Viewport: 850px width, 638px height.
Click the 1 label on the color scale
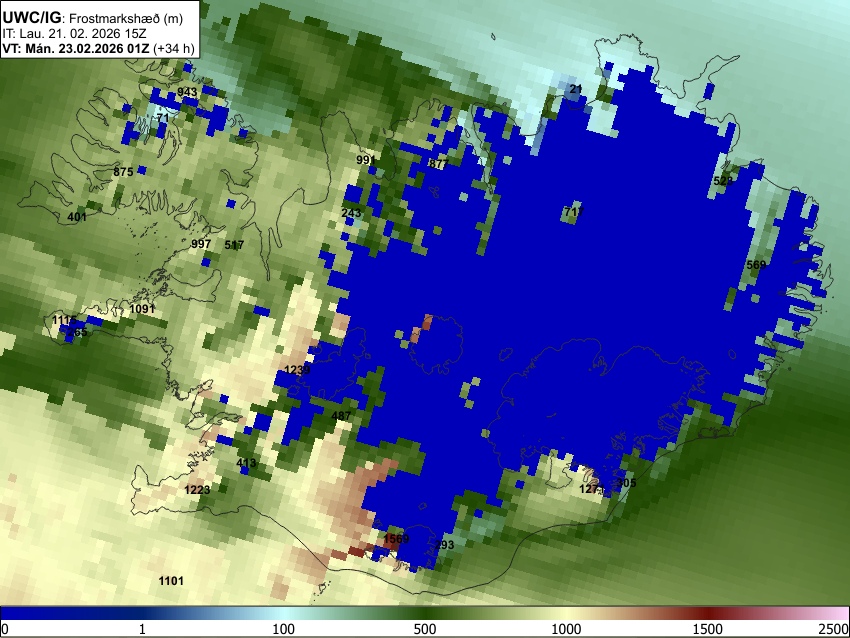pos(142,629)
